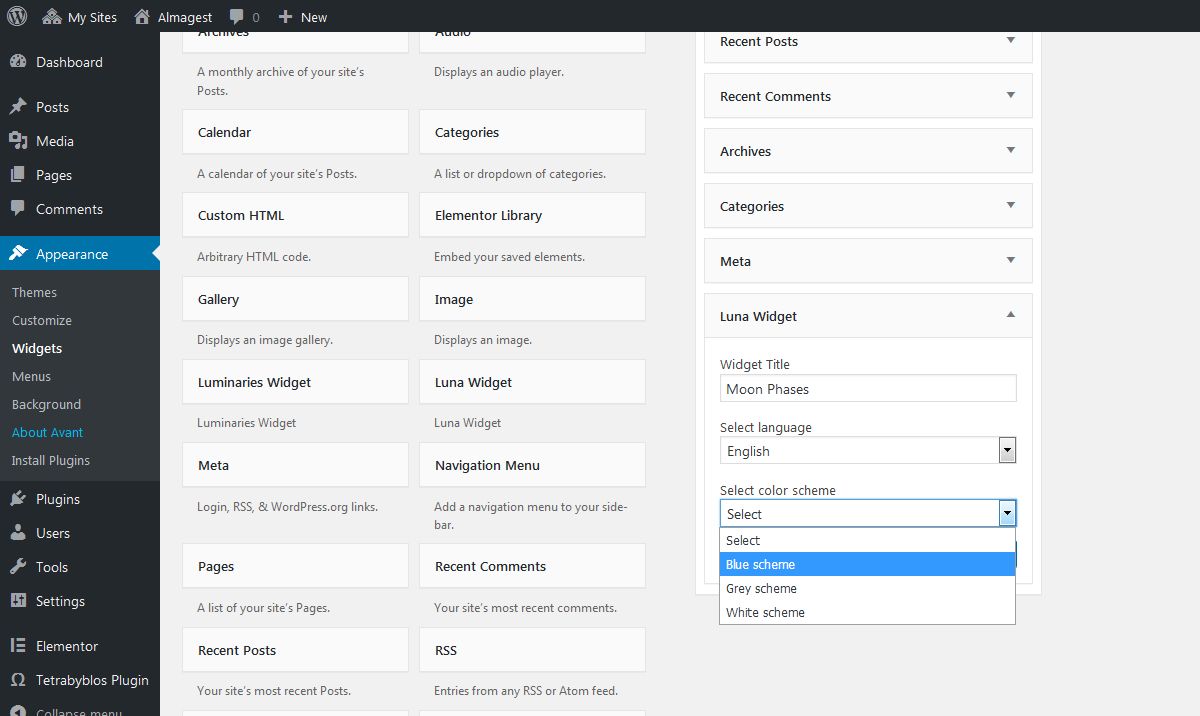The height and width of the screenshot is (716, 1200).
Task: Click the WordPress logo icon
Action: (x=17, y=17)
